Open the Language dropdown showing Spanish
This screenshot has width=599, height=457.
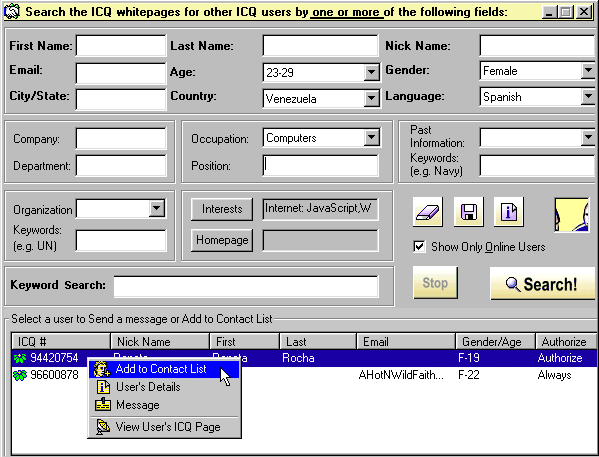point(588,96)
